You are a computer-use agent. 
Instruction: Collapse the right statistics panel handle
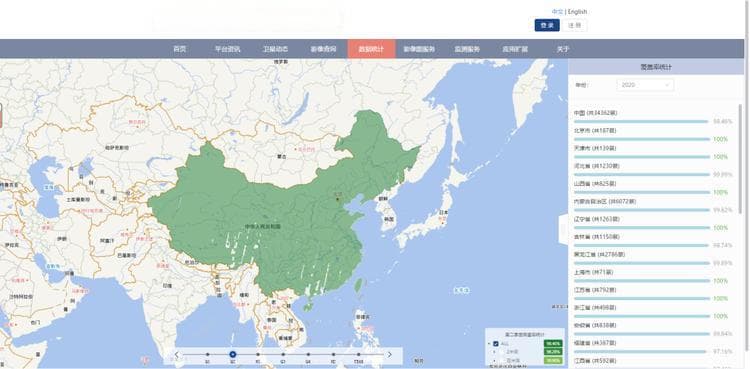563,230
